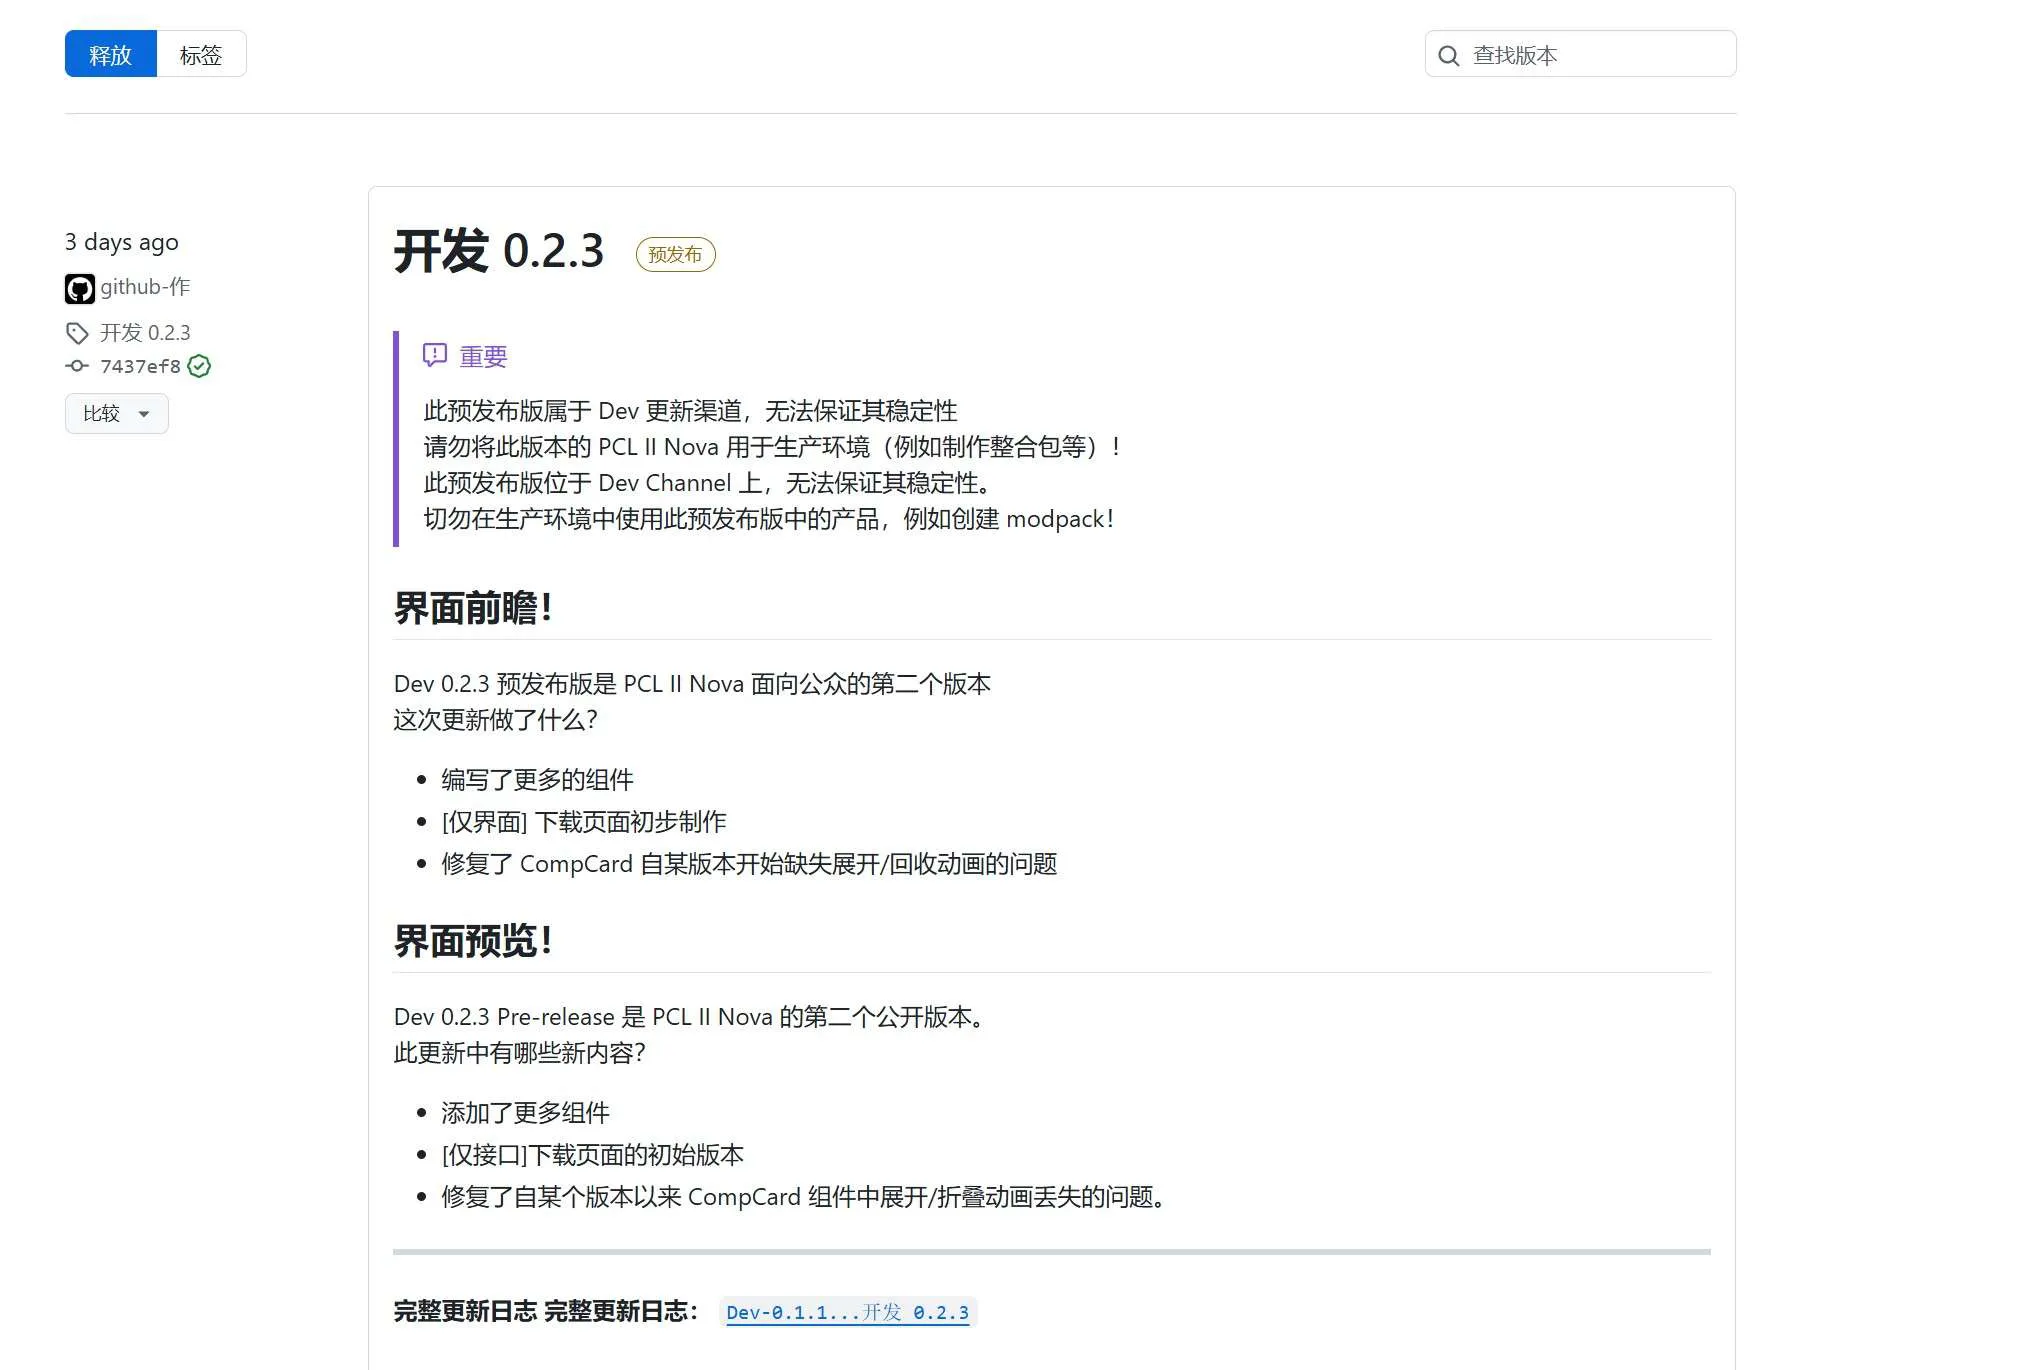This screenshot has width=2022, height=1370.
Task: Click the line 添加了更多组件
Action: (x=526, y=1113)
